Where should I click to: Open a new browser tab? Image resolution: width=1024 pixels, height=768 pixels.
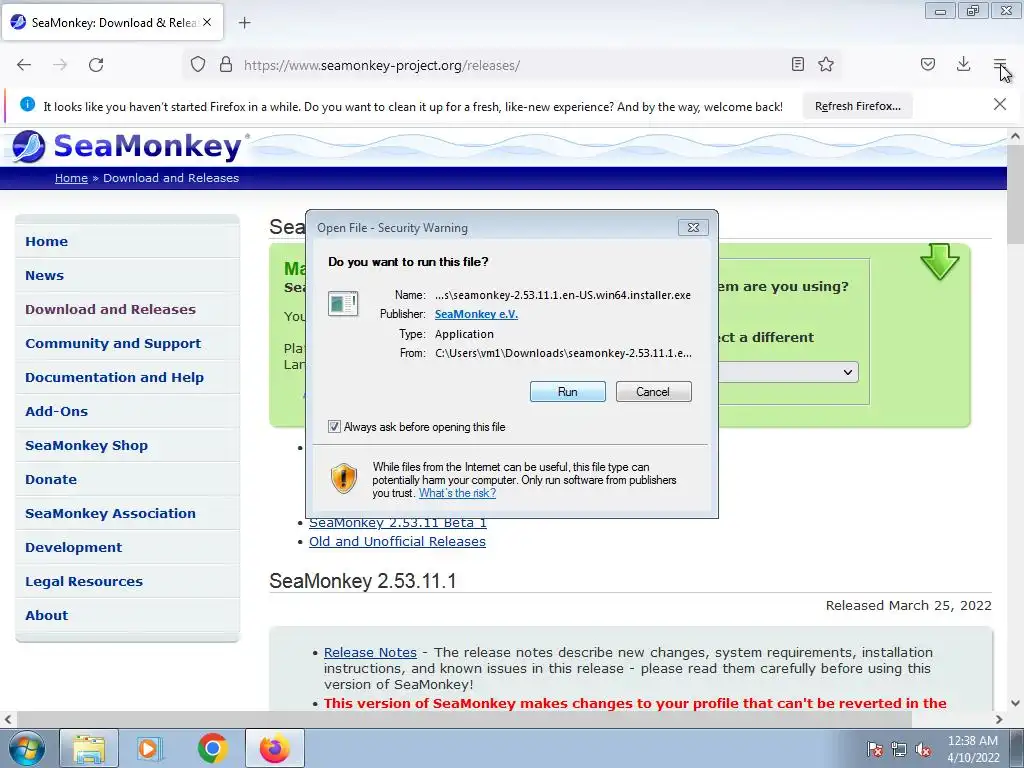tap(244, 23)
